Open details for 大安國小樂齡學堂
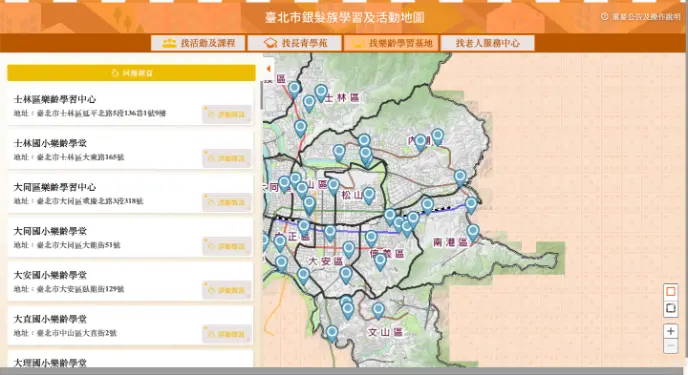The image size is (688, 375). [227, 290]
